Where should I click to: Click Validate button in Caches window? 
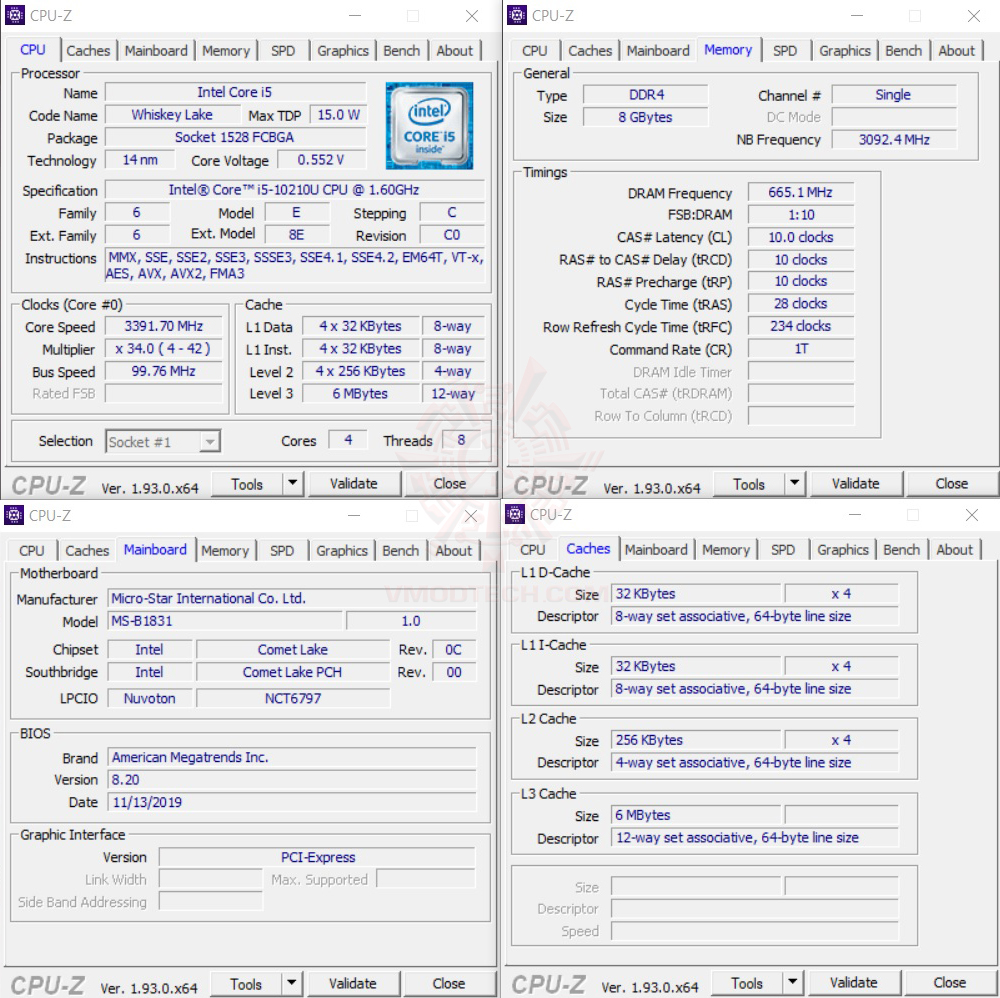pos(854,982)
